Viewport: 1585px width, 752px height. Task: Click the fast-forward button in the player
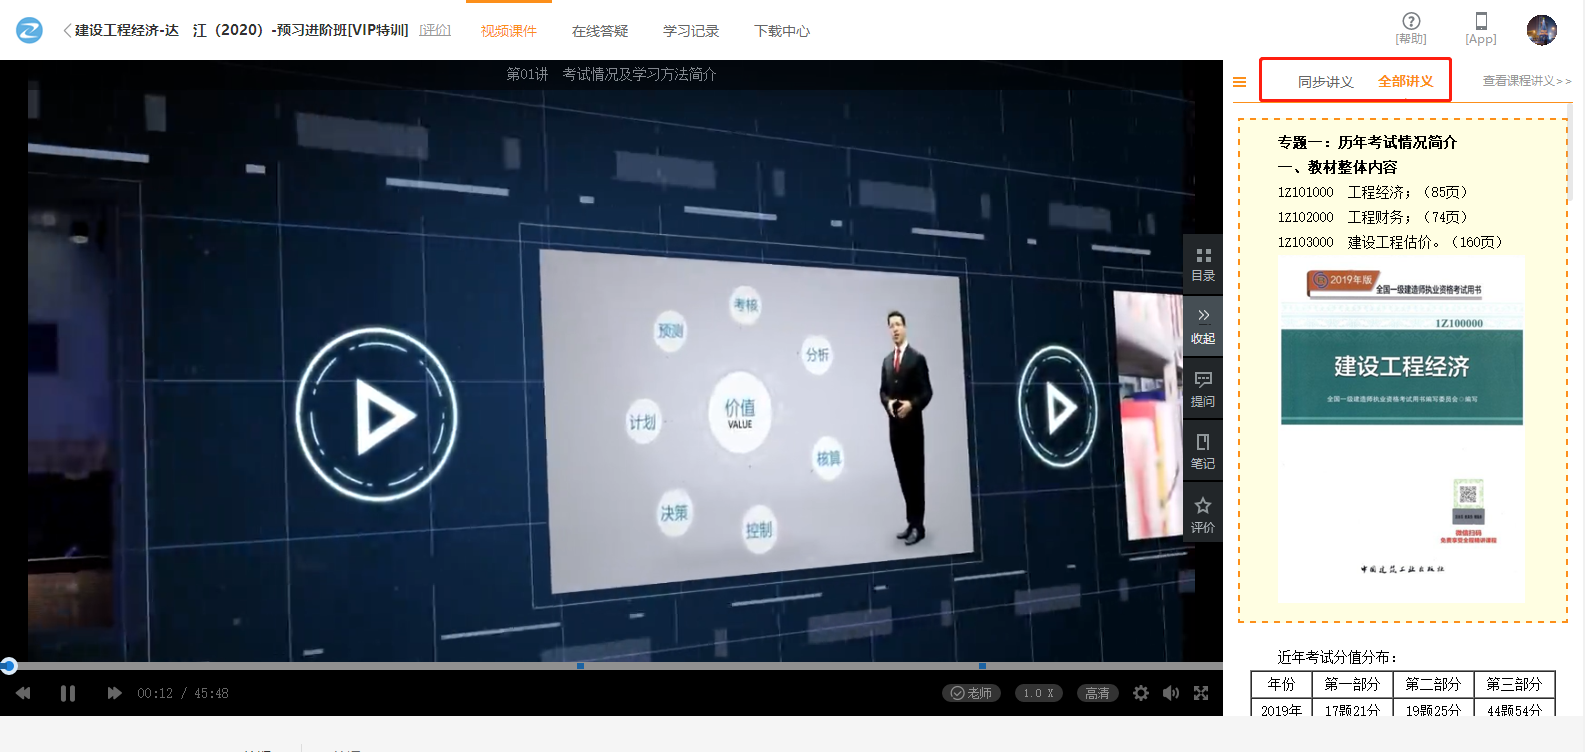click(114, 693)
